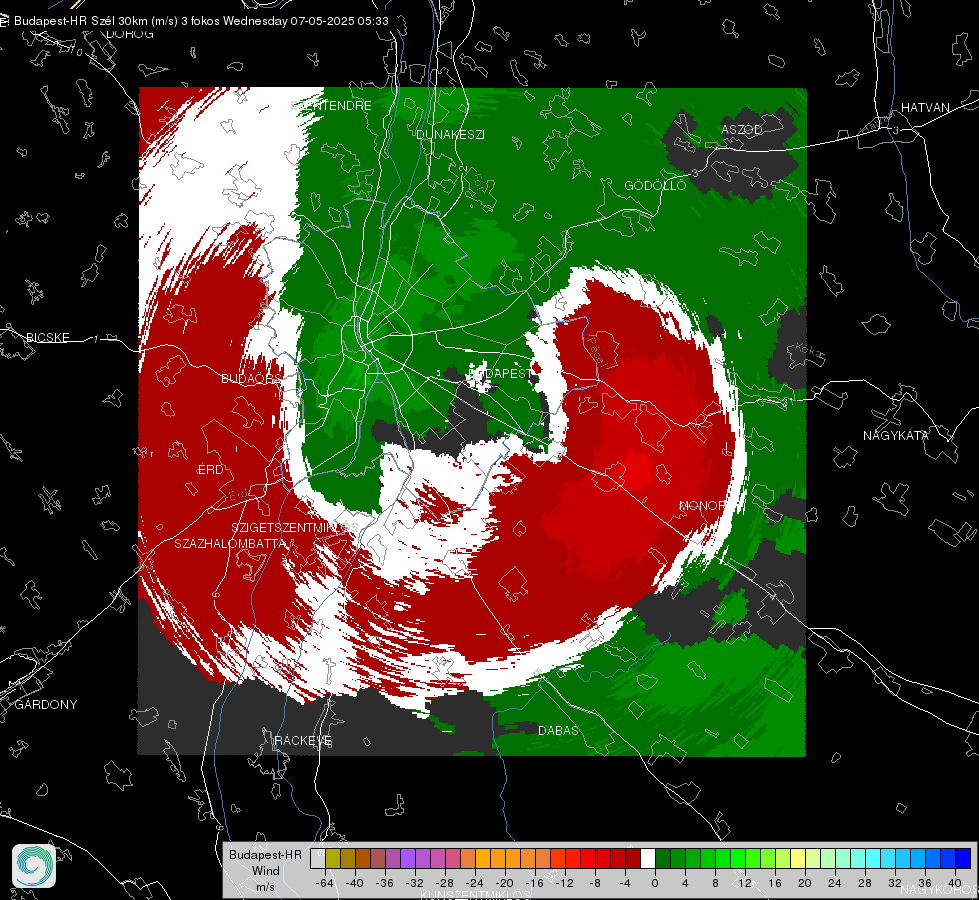Click the 20 legend scale label
The width and height of the screenshot is (979, 900).
coord(805,883)
